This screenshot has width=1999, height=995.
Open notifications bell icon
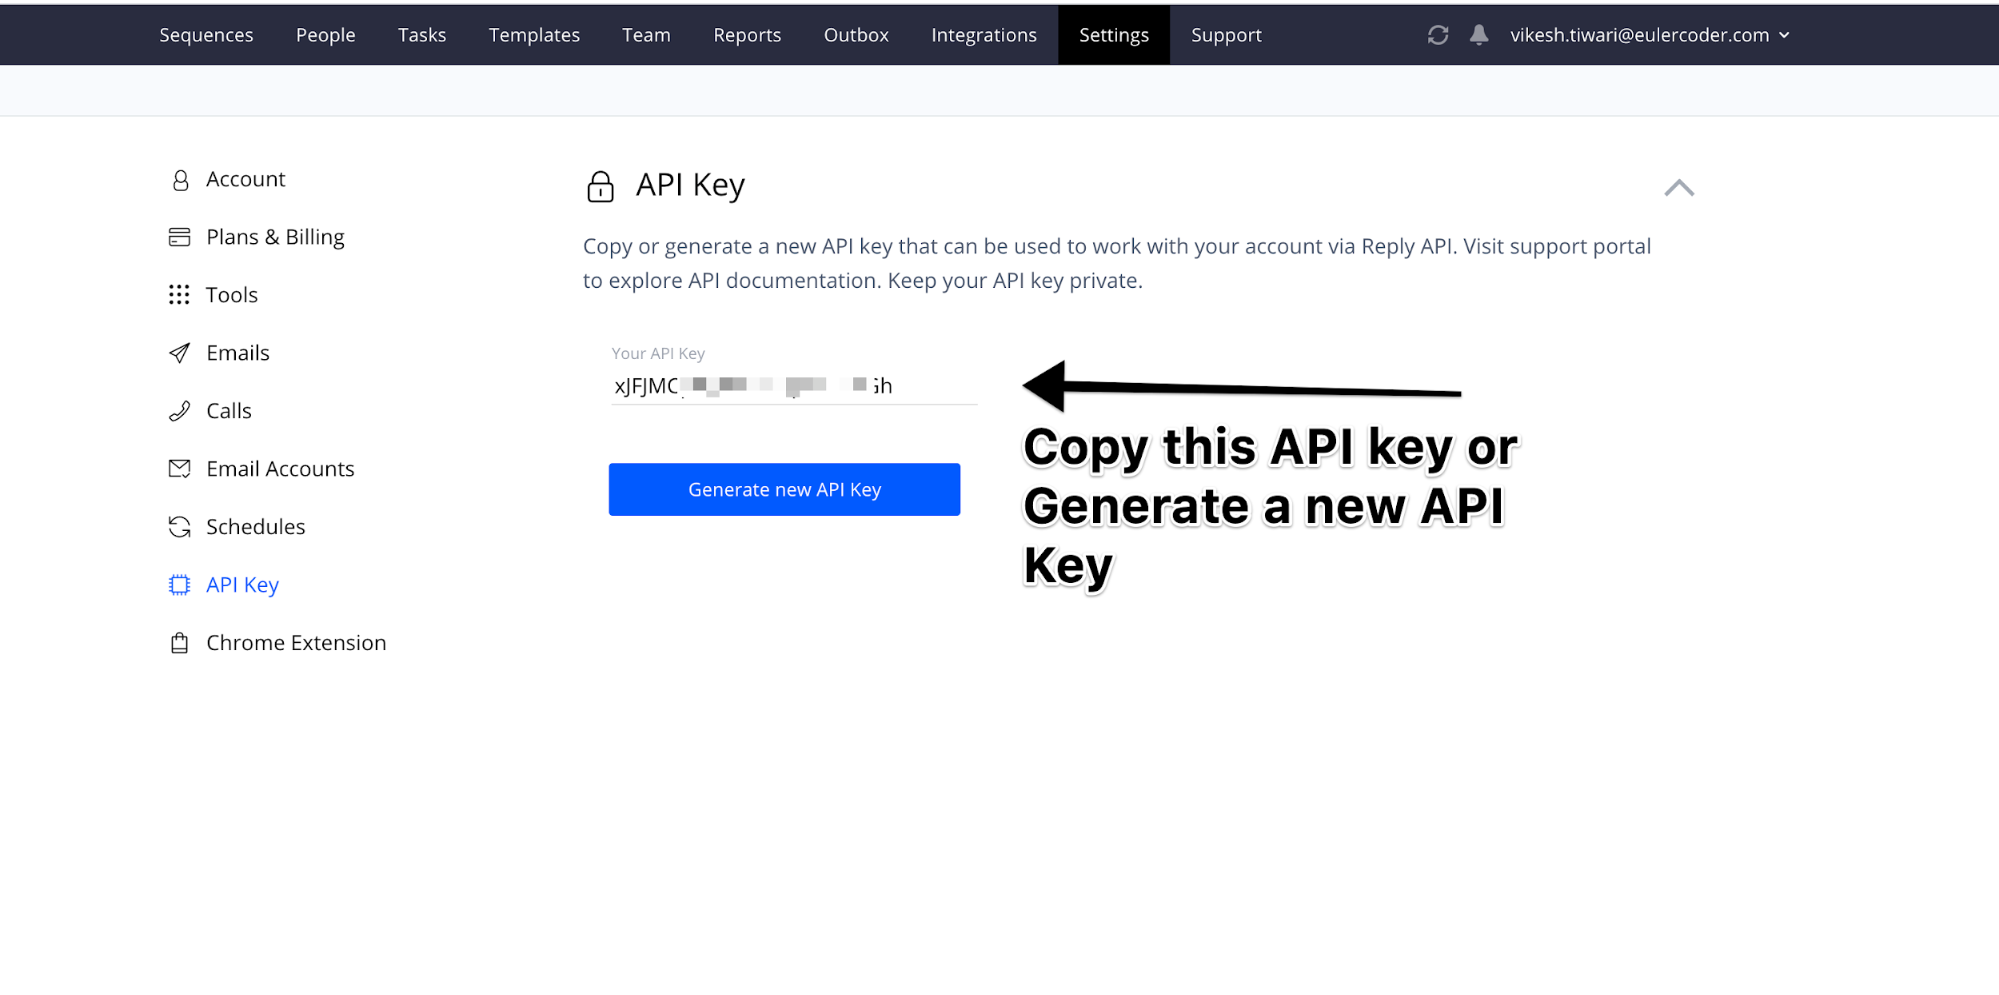(1479, 35)
